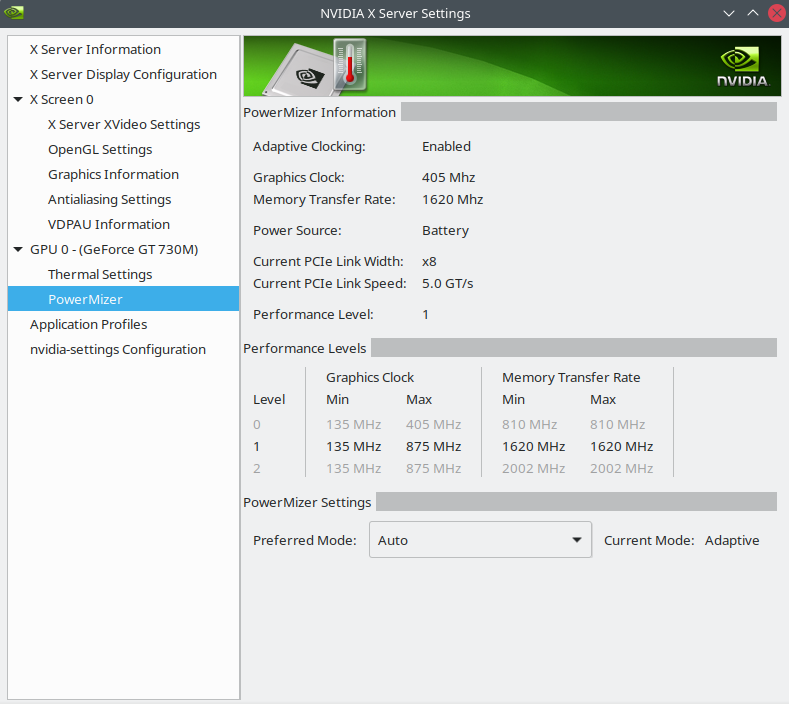789x704 pixels.
Task: Click the 'Memory Transfer Rate' table header
Action: [x=571, y=377]
